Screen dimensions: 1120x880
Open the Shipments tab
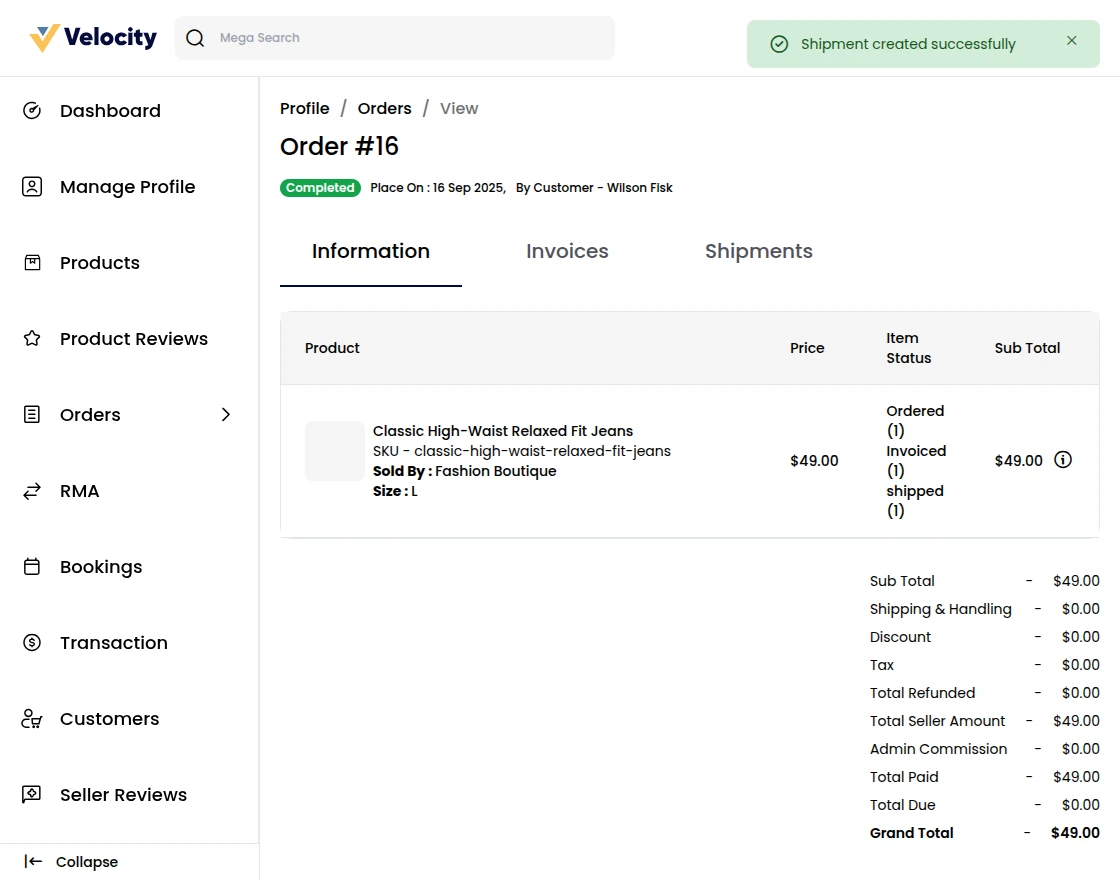[758, 252]
